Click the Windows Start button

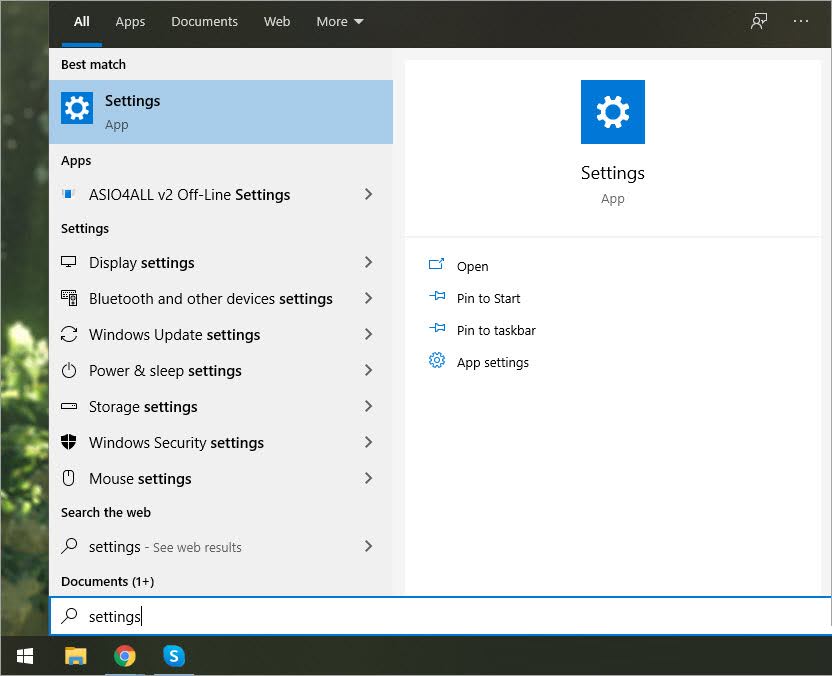[25, 656]
